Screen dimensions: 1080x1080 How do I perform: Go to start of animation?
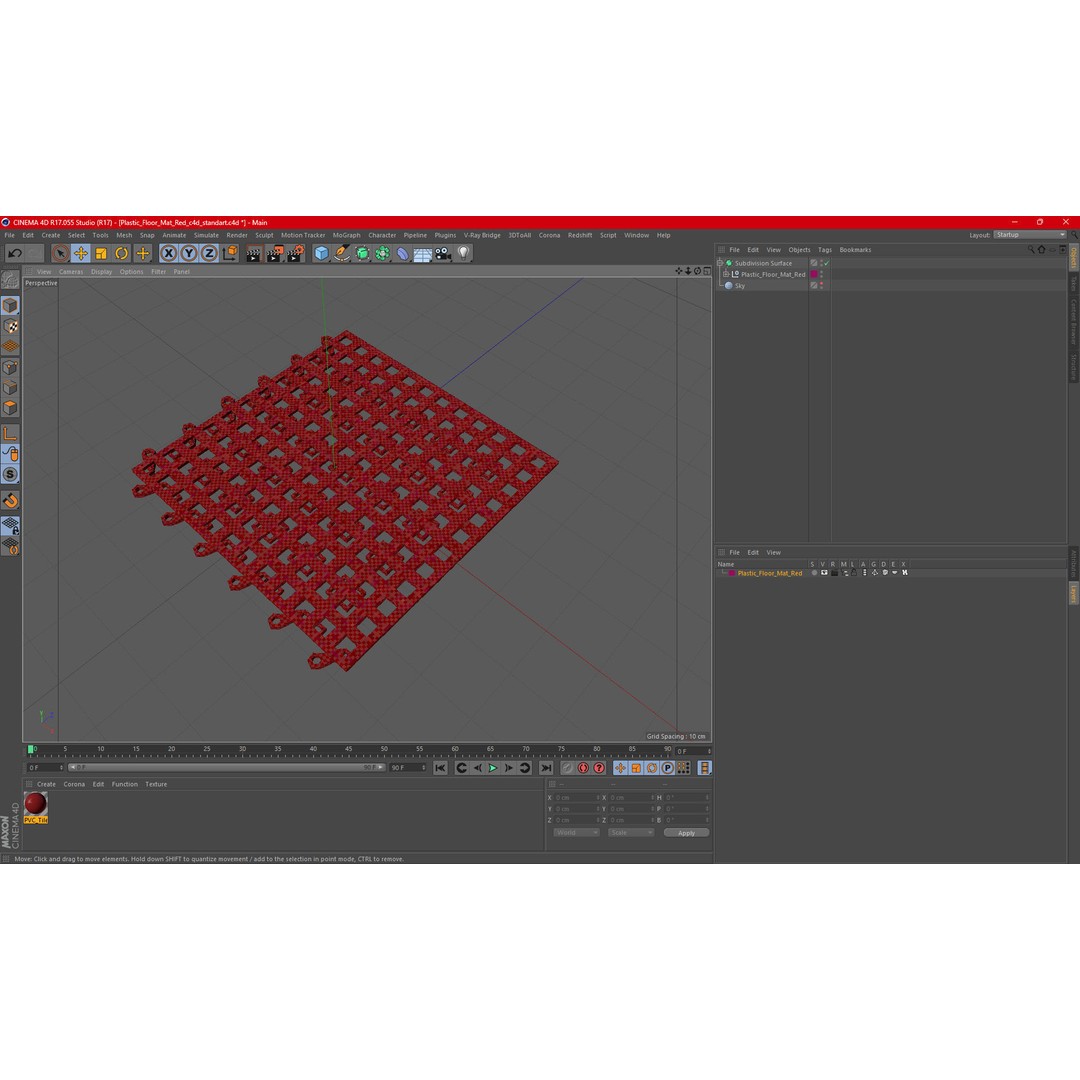coord(440,767)
